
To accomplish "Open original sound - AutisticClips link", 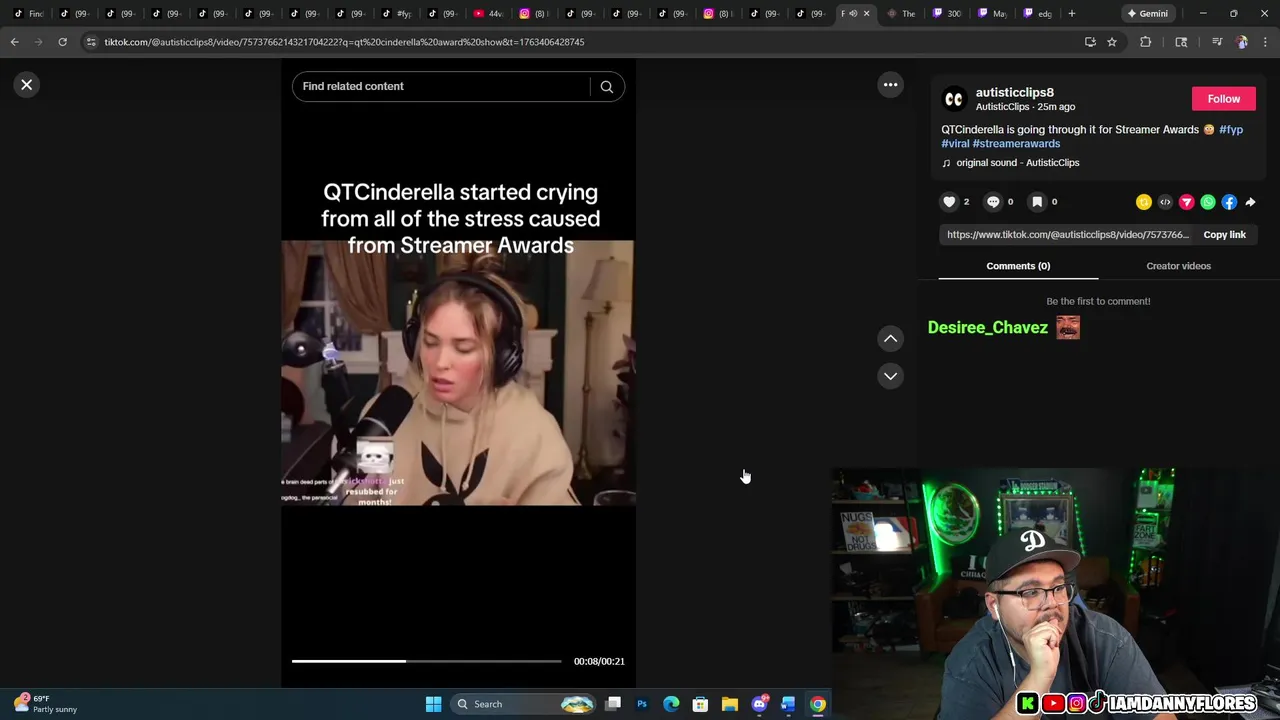I will [1017, 163].
